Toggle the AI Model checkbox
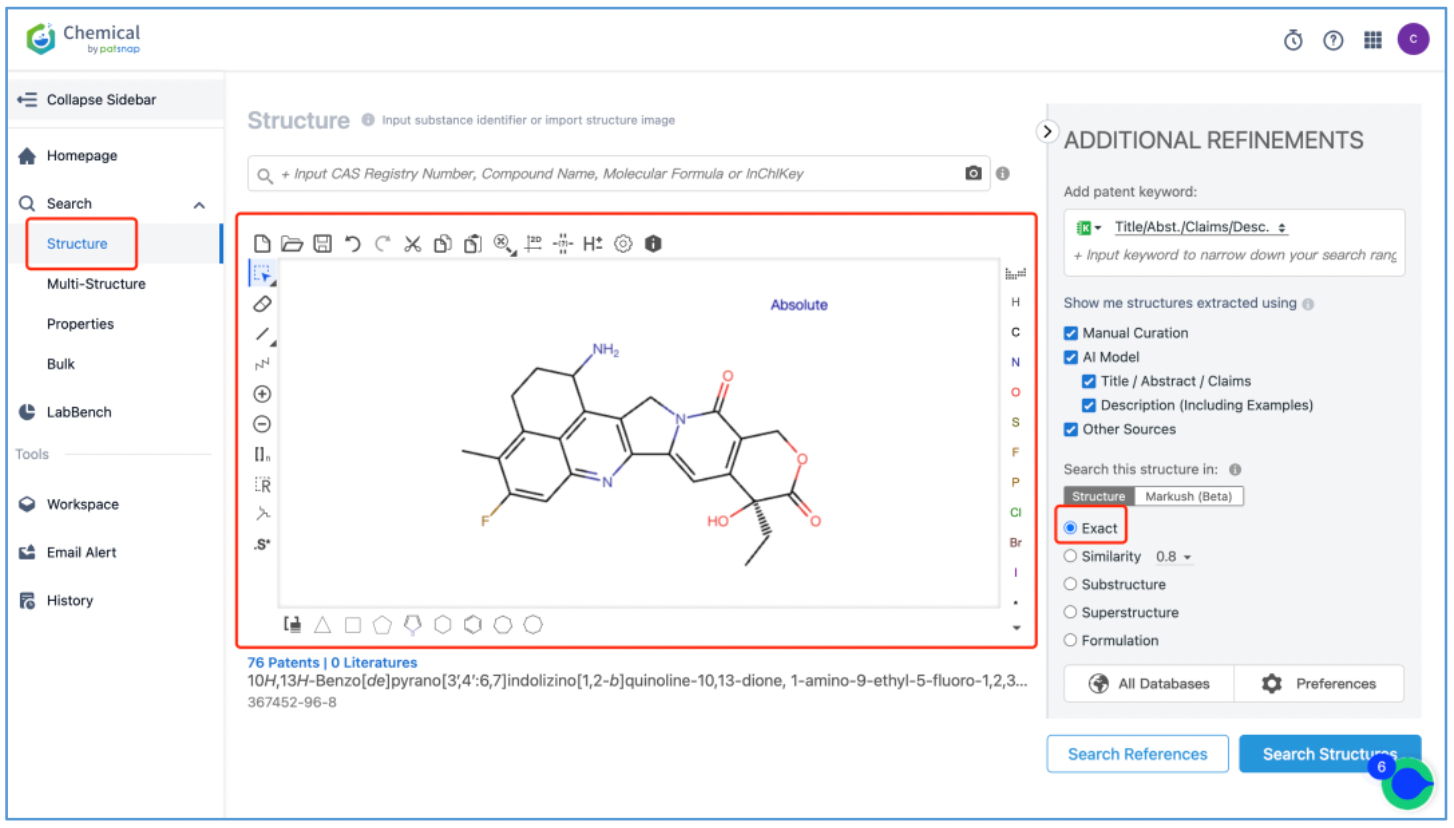The height and width of the screenshot is (828, 1454). coord(1071,357)
